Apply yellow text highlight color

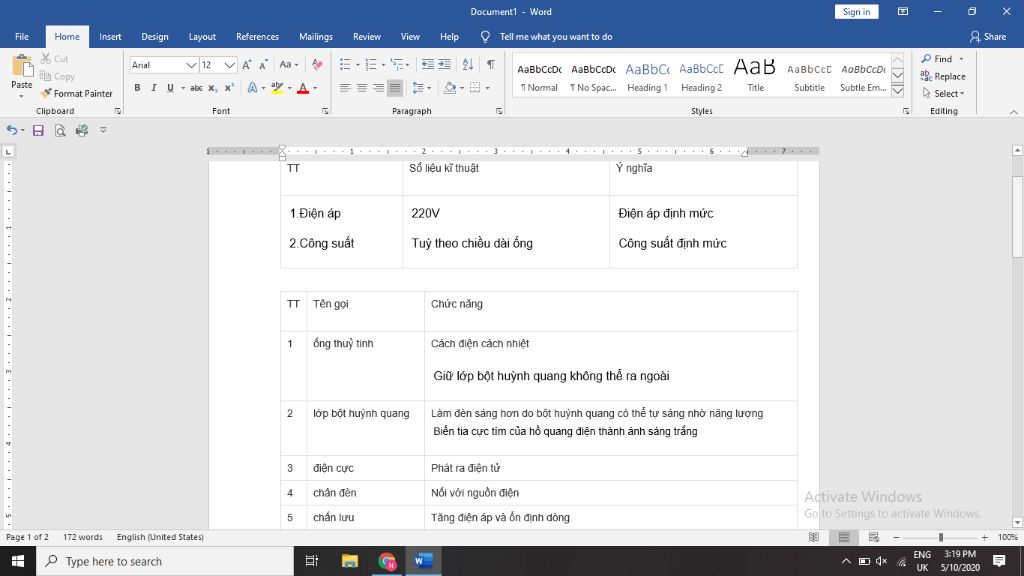coord(278,88)
